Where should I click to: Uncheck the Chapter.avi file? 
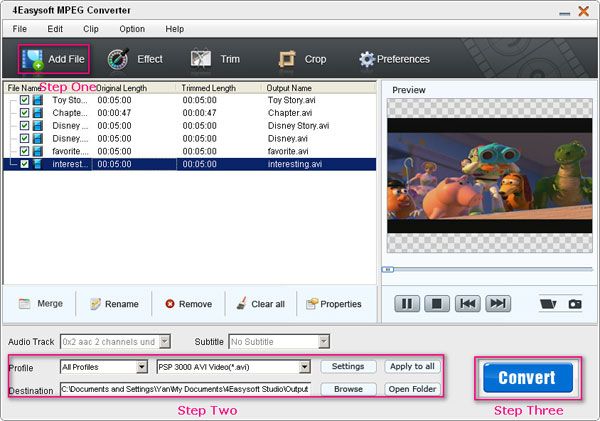24,113
